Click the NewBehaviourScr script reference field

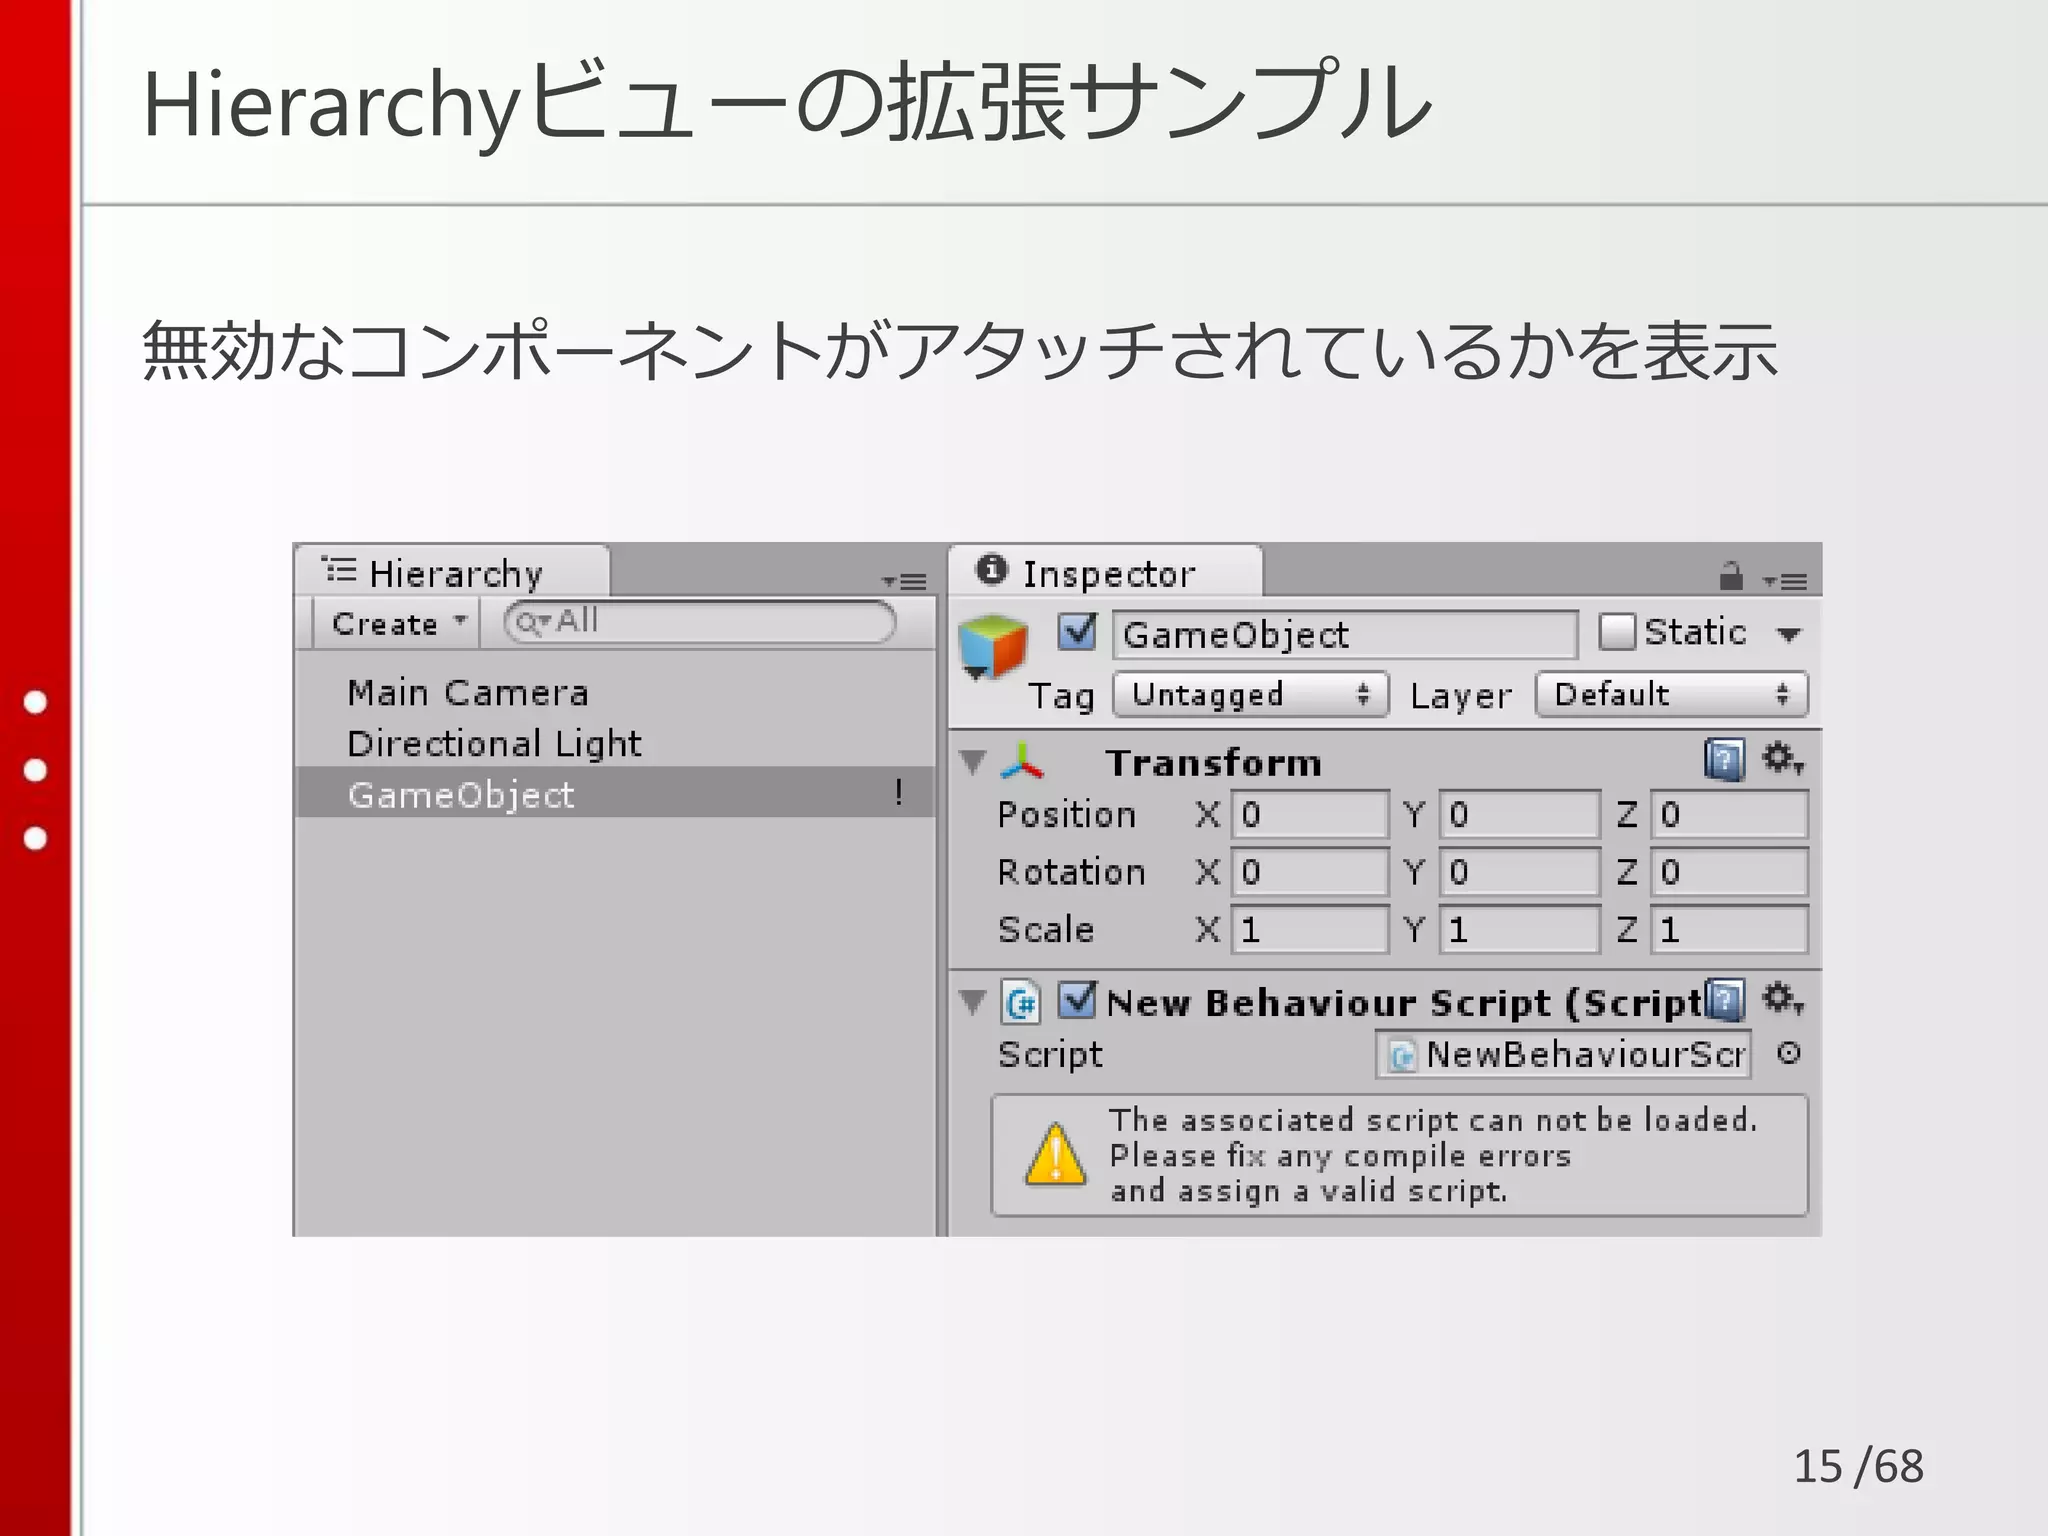[1564, 1054]
